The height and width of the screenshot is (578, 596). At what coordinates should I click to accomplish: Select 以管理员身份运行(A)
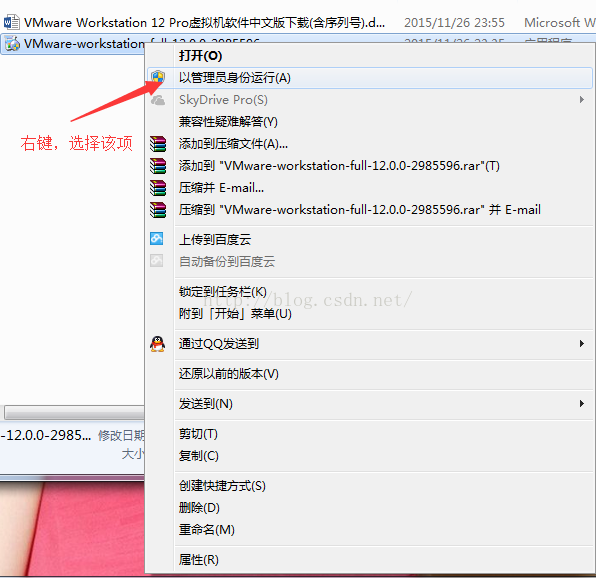(369, 78)
